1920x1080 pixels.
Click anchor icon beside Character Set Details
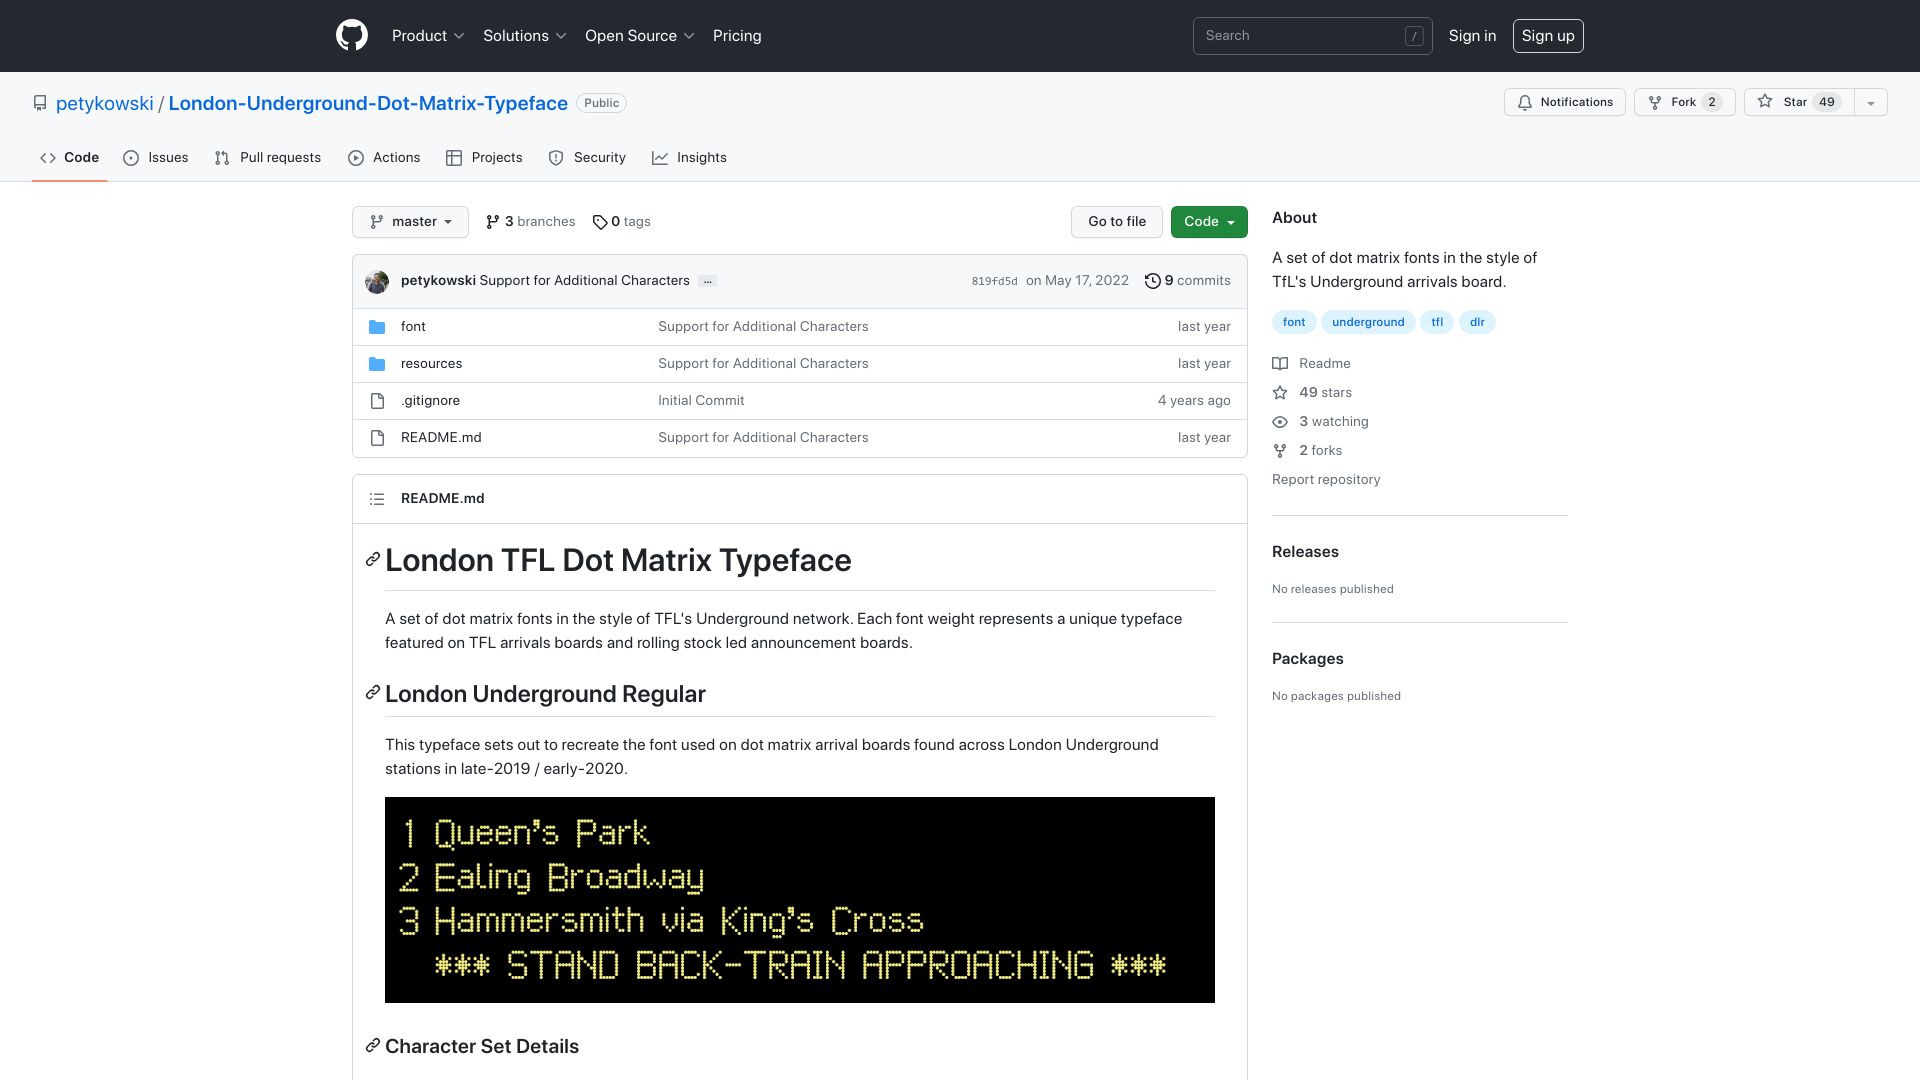pos(373,1045)
